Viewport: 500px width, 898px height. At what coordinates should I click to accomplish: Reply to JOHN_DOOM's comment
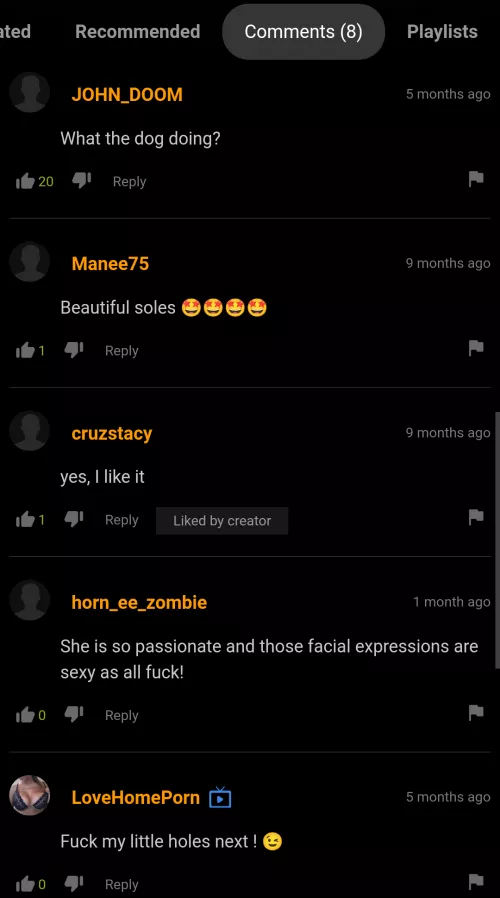tap(129, 182)
